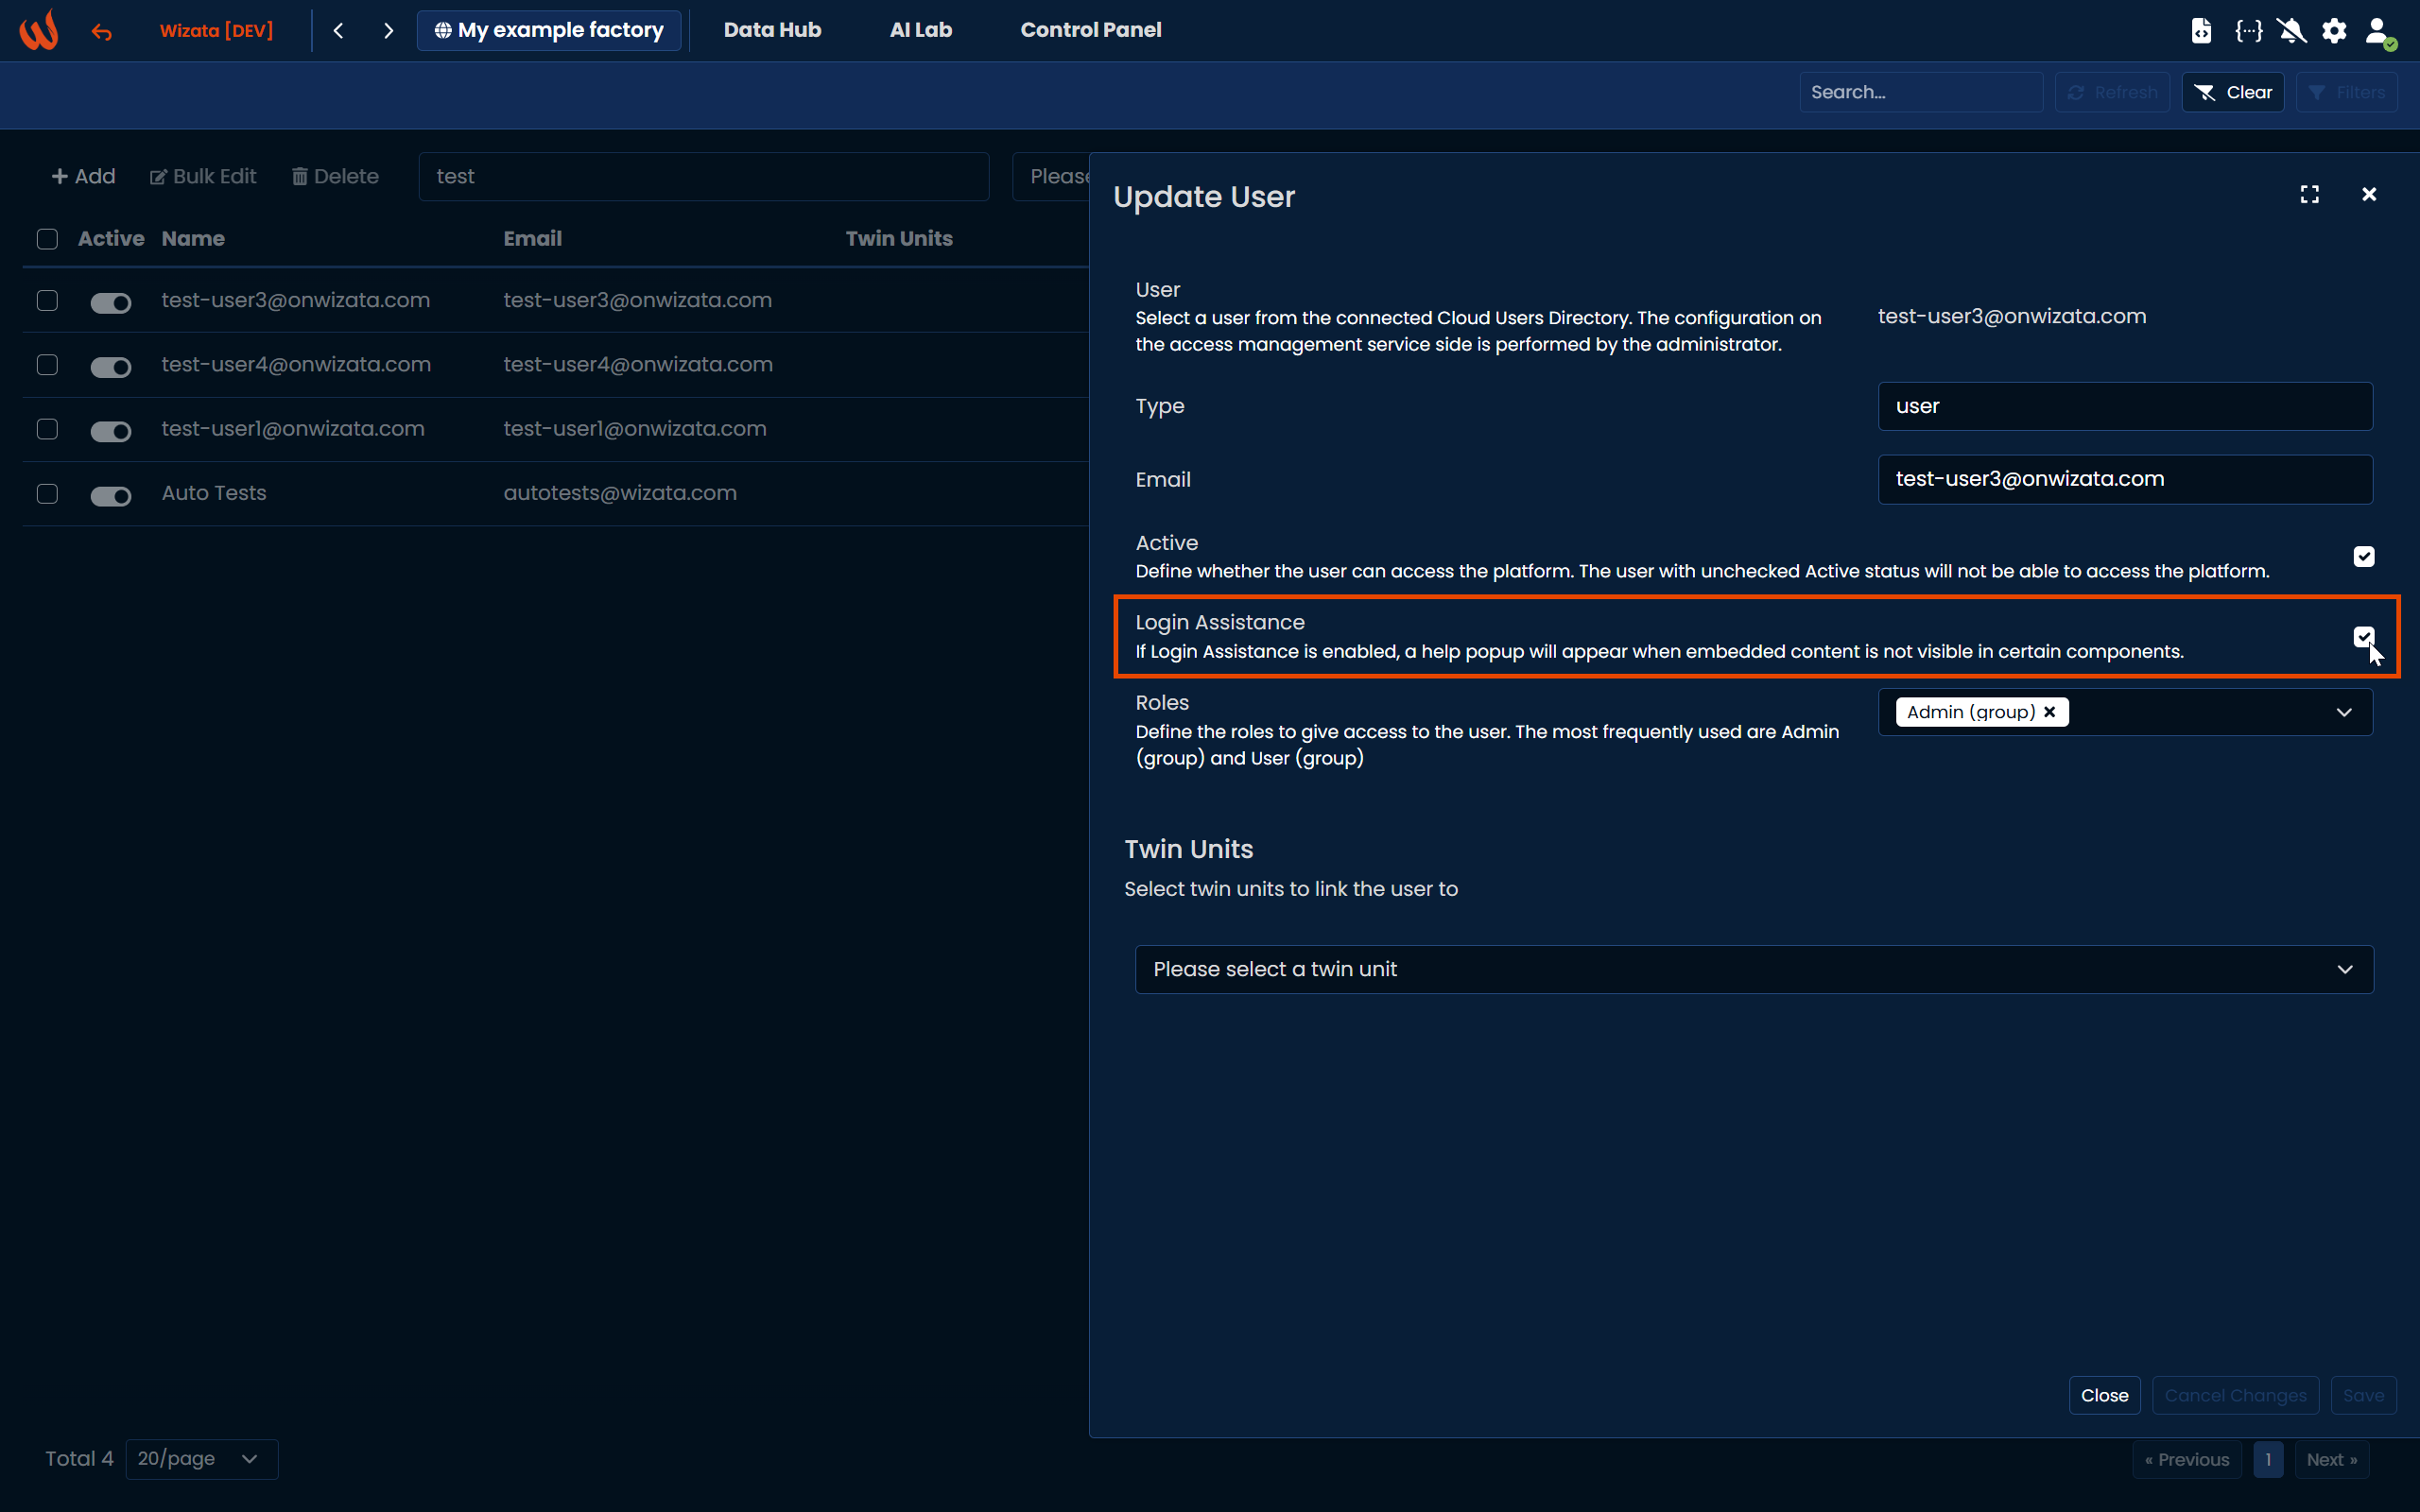Expand Update User panel to fullscreen
2420x1512 pixels.
2309,194
